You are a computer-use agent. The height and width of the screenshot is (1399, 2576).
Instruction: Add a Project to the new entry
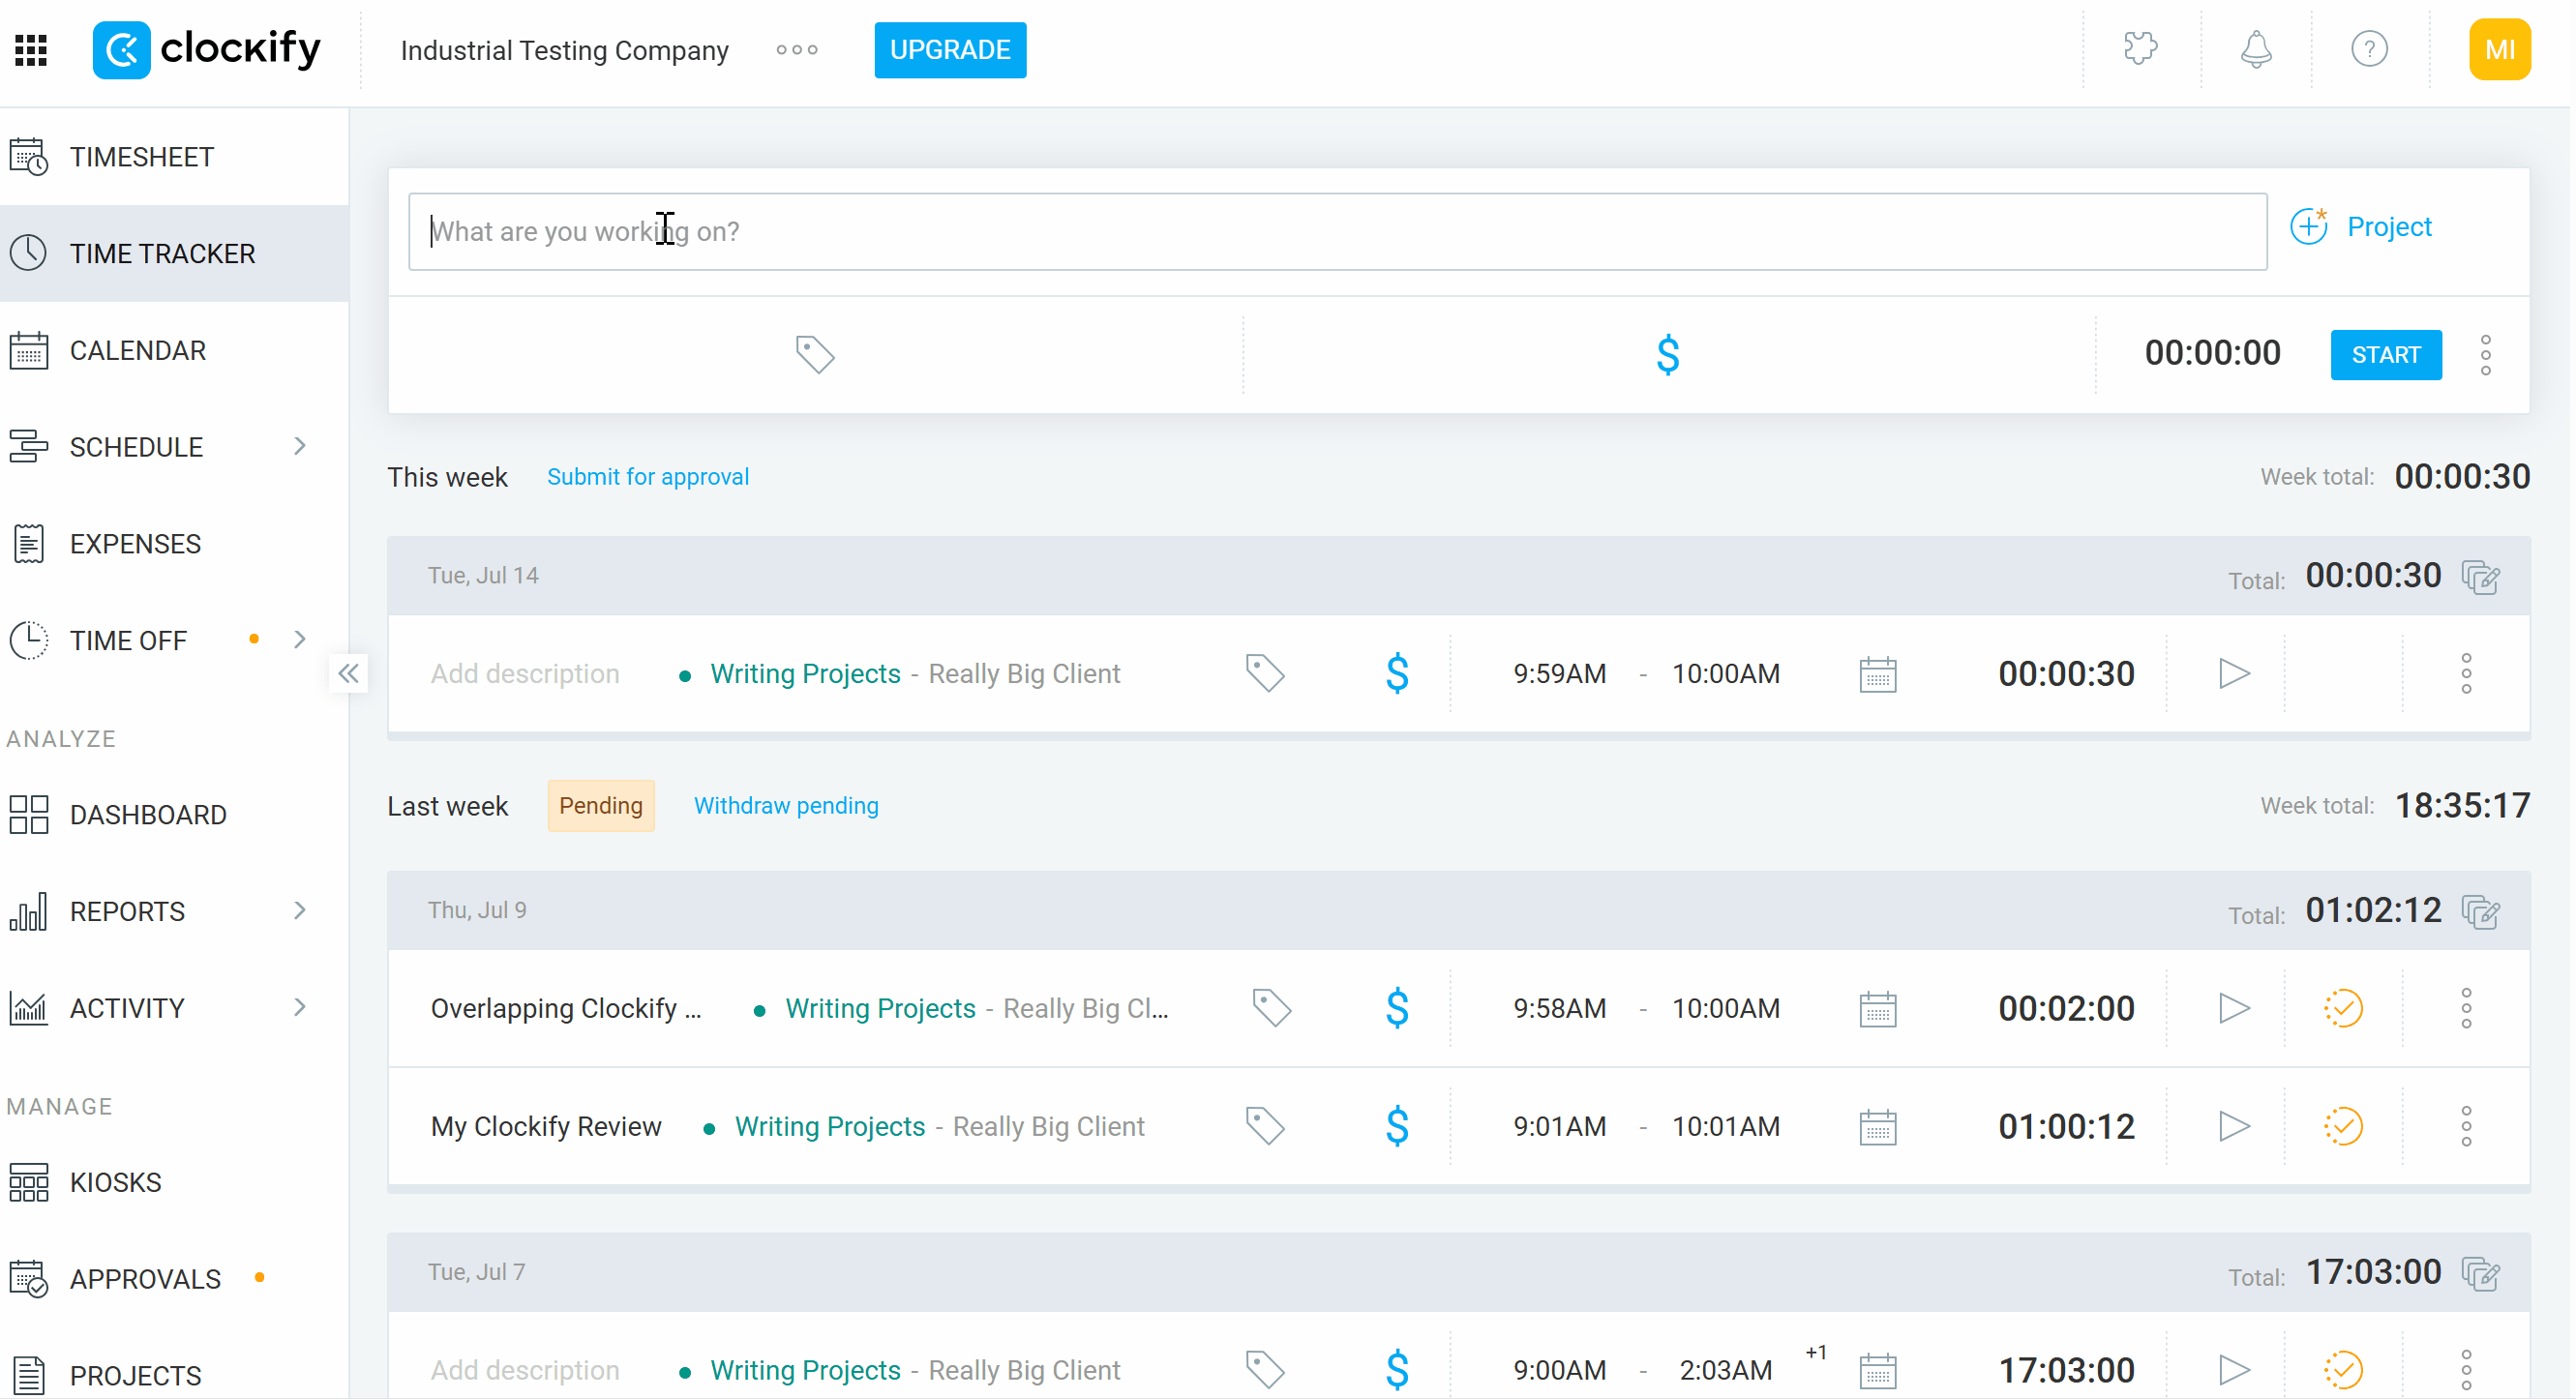2361,227
